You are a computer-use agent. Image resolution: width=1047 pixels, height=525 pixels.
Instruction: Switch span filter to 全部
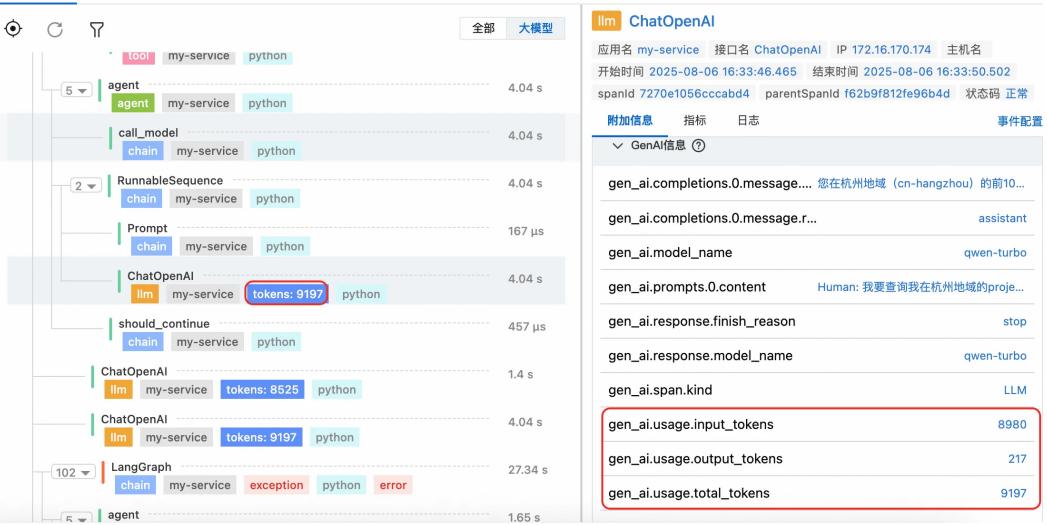[x=483, y=28]
